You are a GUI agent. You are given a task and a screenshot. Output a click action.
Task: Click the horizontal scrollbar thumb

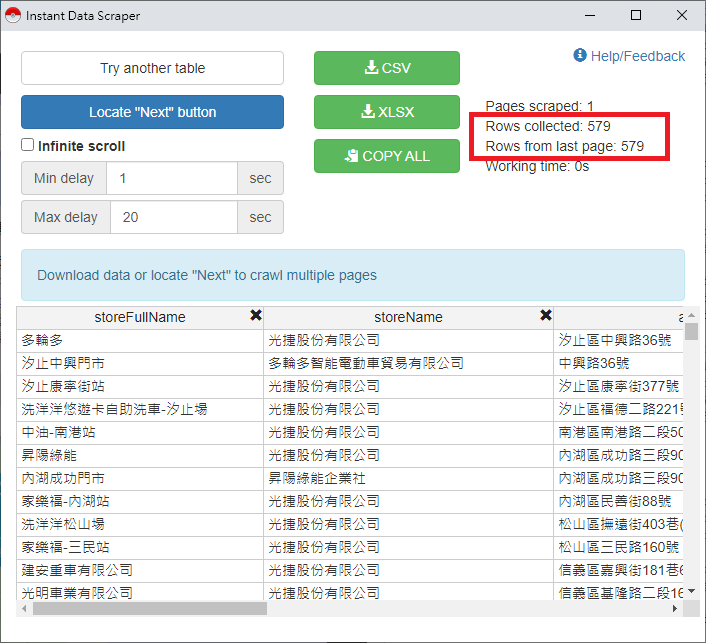click(150, 609)
